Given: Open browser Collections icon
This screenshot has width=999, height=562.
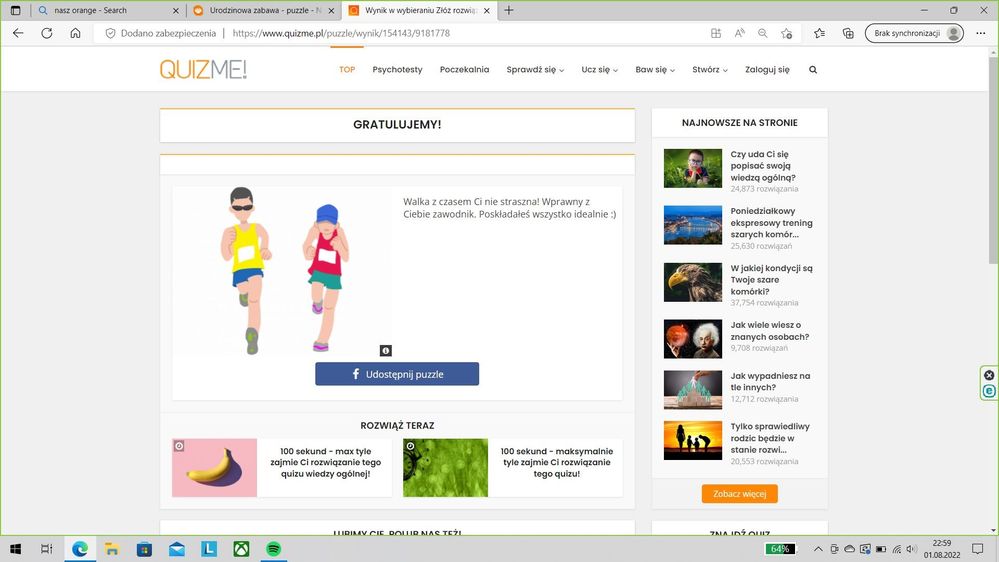Looking at the screenshot, I should 848,33.
